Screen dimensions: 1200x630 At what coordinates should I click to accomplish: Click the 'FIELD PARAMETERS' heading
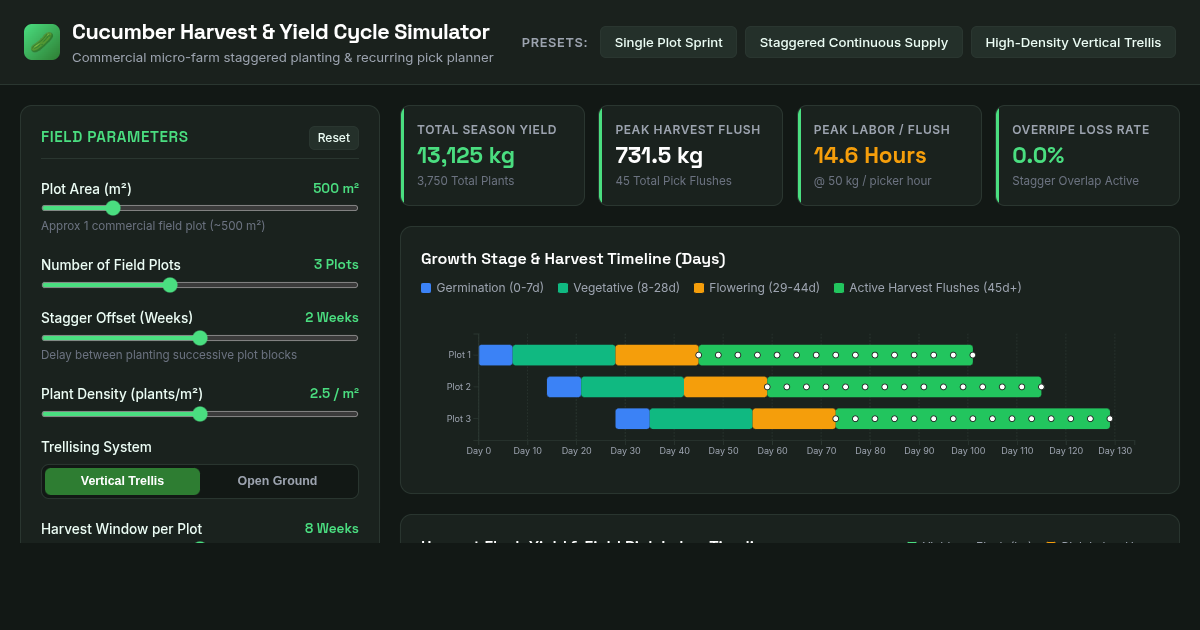coord(114,137)
